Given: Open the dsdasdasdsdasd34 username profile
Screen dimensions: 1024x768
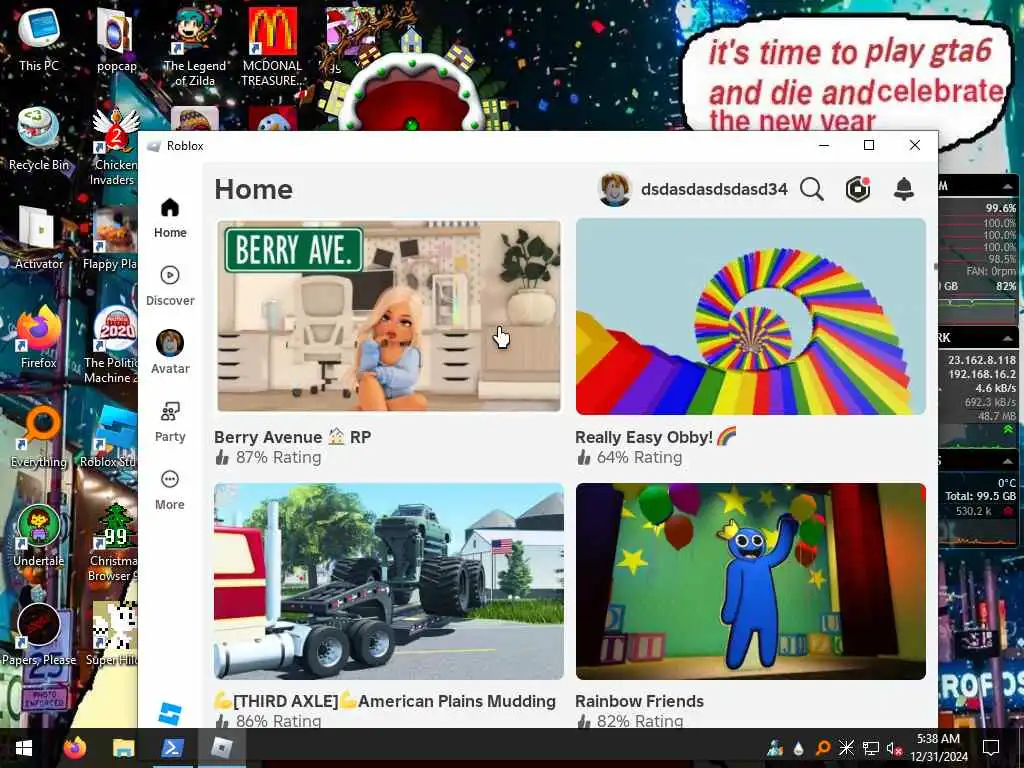Looking at the screenshot, I should 714,189.
